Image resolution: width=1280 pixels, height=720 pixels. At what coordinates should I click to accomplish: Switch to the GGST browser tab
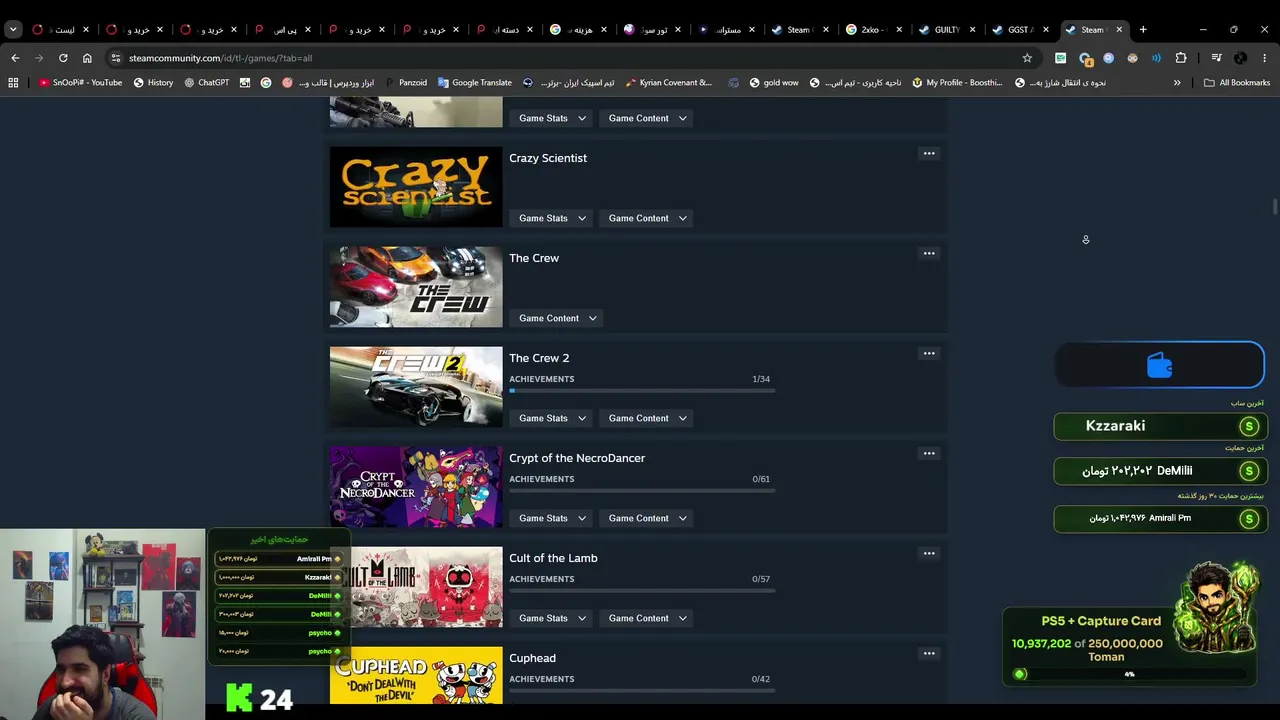click(x=1022, y=30)
